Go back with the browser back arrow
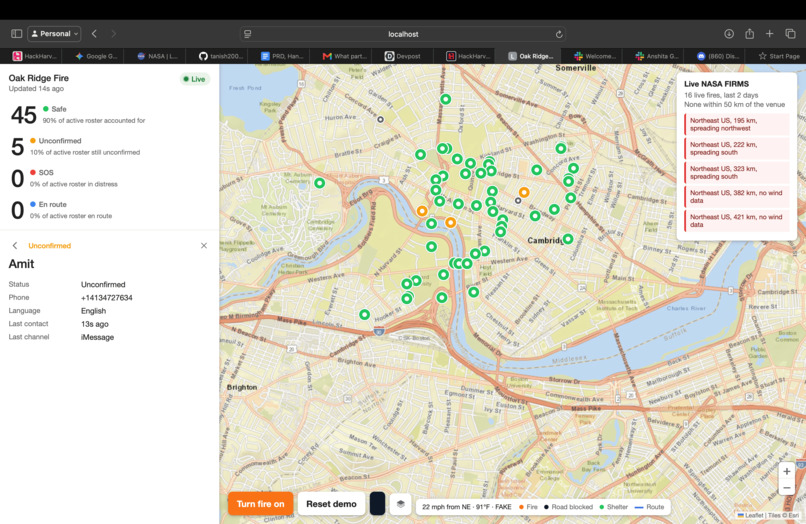Image resolution: width=806 pixels, height=524 pixels. pyautogui.click(x=94, y=33)
